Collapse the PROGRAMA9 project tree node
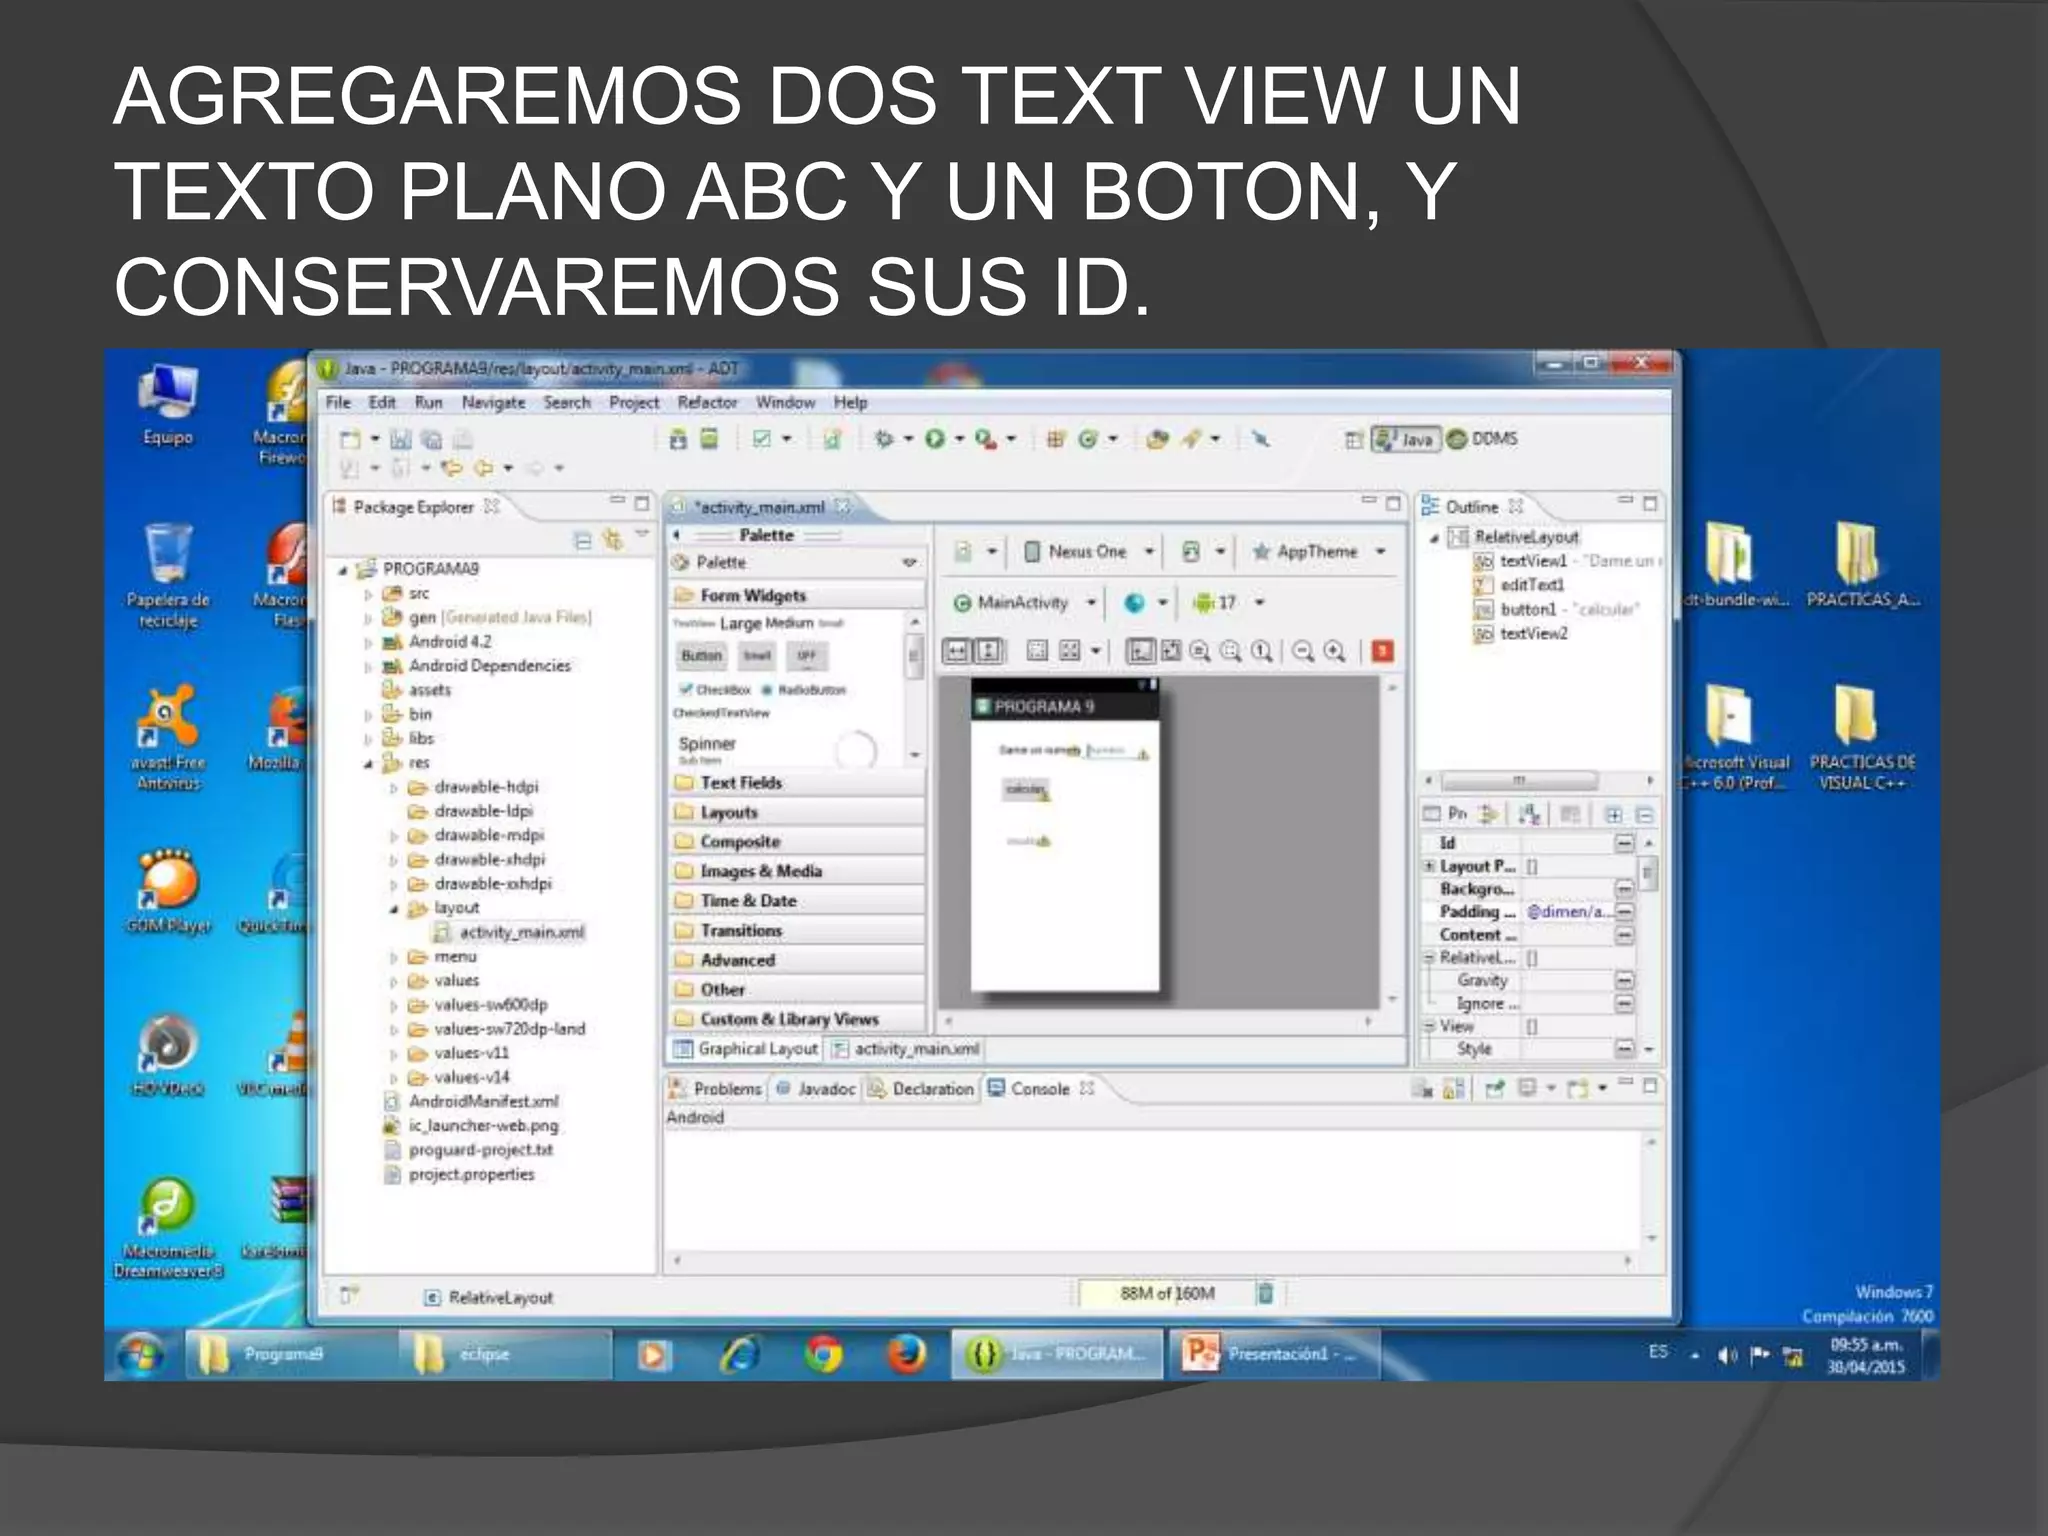This screenshot has width=2048, height=1536. point(343,570)
